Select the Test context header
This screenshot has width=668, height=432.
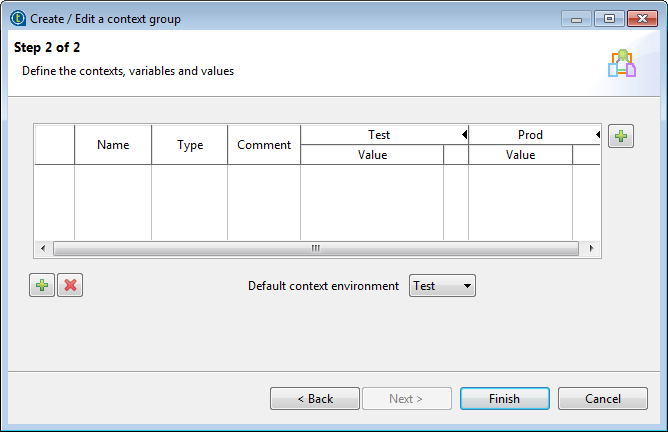379,135
